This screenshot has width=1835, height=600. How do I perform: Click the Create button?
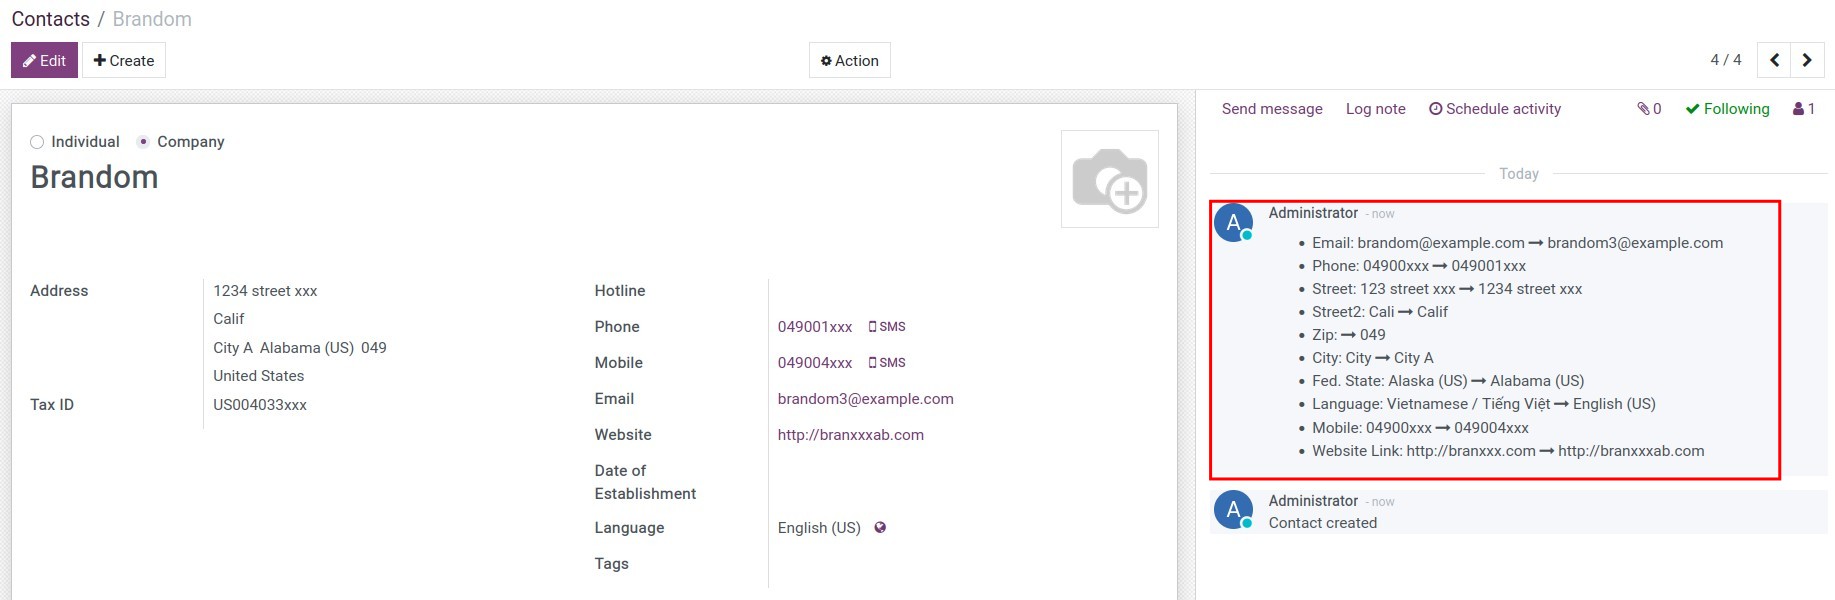(x=124, y=61)
